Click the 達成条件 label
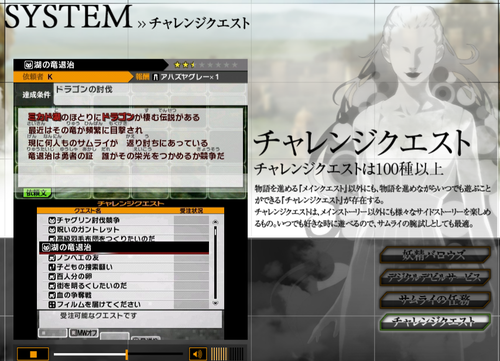Screen dimensions: 500x361 tap(36, 95)
